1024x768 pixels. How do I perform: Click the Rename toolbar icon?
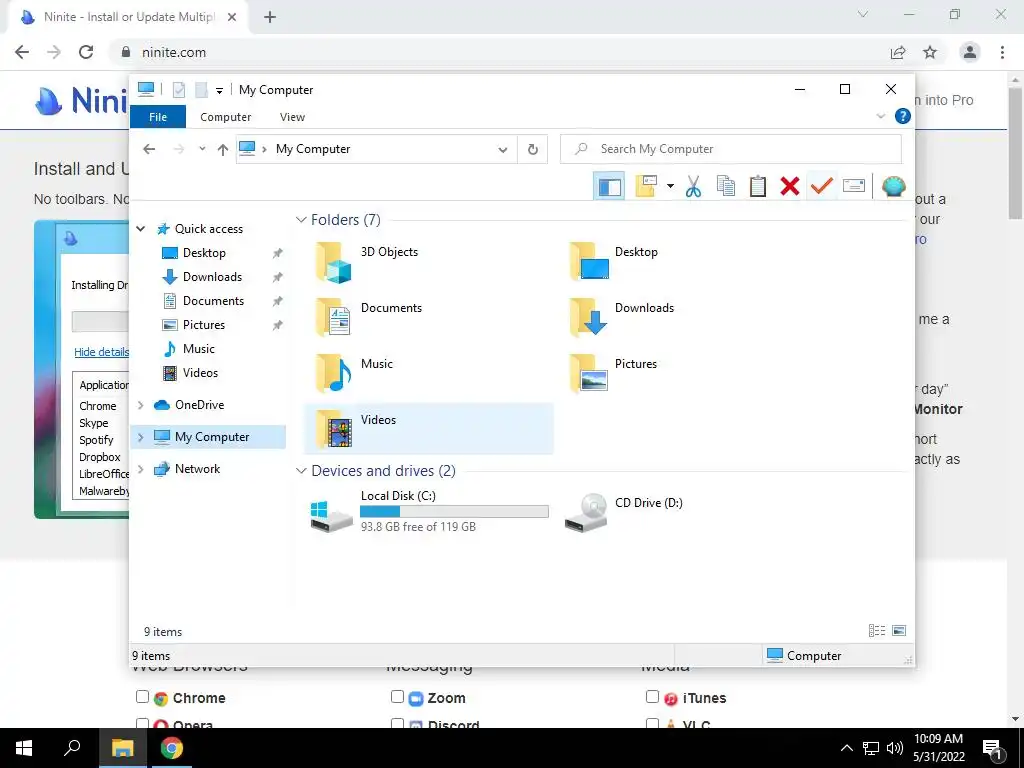(854, 187)
